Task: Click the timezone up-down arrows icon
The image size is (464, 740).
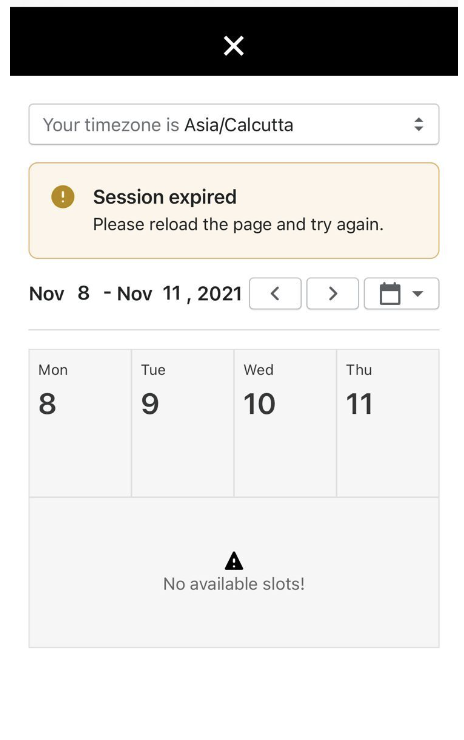Action: [418, 124]
